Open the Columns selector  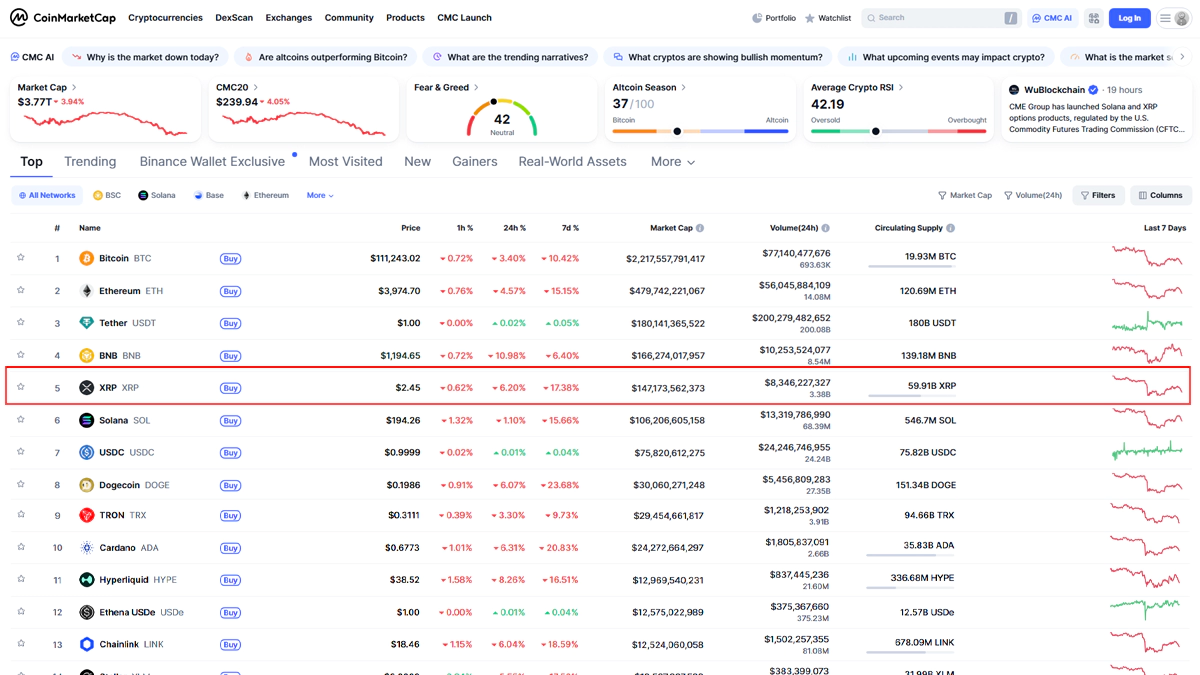point(1160,196)
